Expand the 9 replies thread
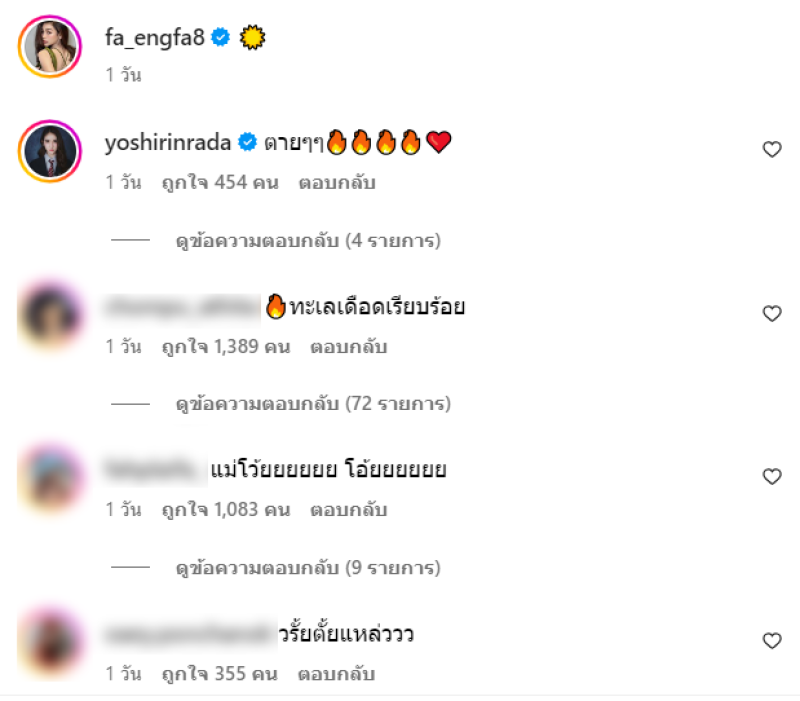Image resolution: width=800 pixels, height=701 pixels. (x=308, y=567)
